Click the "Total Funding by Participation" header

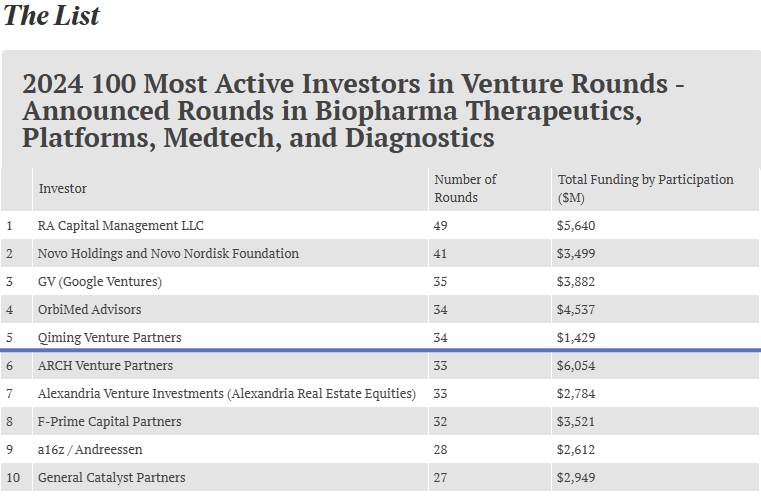(x=645, y=188)
